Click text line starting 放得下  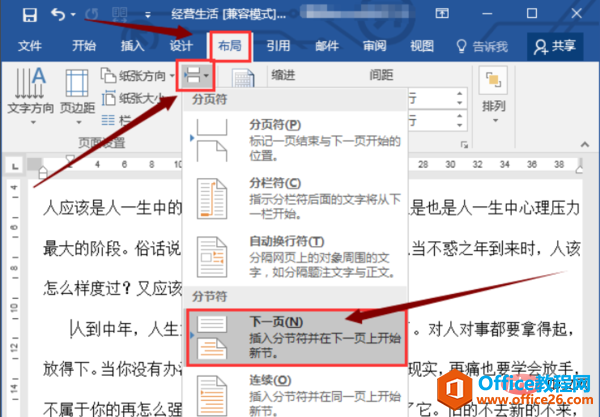coord(112,370)
